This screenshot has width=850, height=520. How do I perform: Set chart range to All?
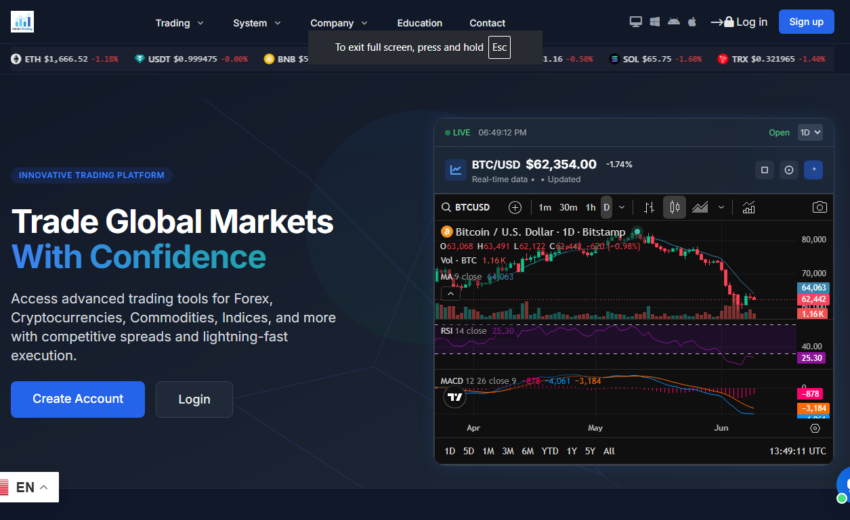click(x=609, y=451)
